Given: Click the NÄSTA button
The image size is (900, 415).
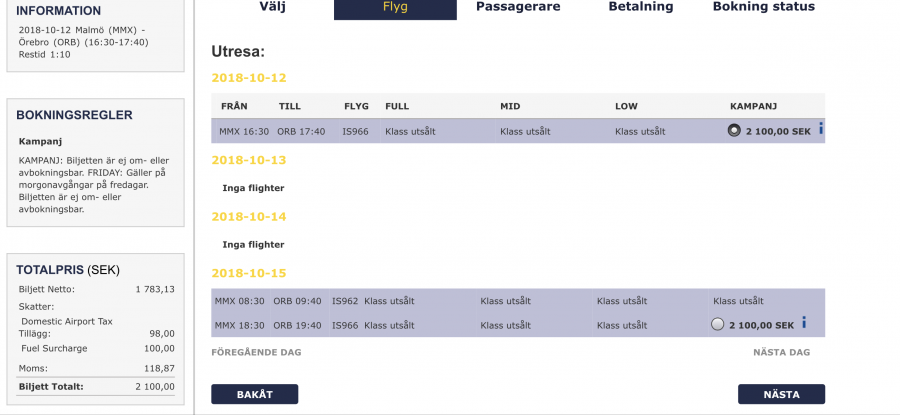Looking at the screenshot, I should (781, 394).
